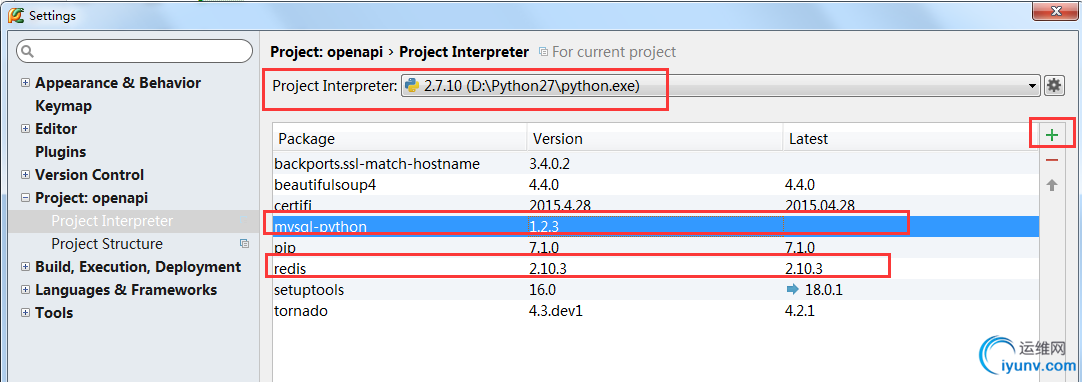This screenshot has width=1082, height=382.
Task: Click redis latest version 2.10.3 cell
Action: (x=804, y=269)
